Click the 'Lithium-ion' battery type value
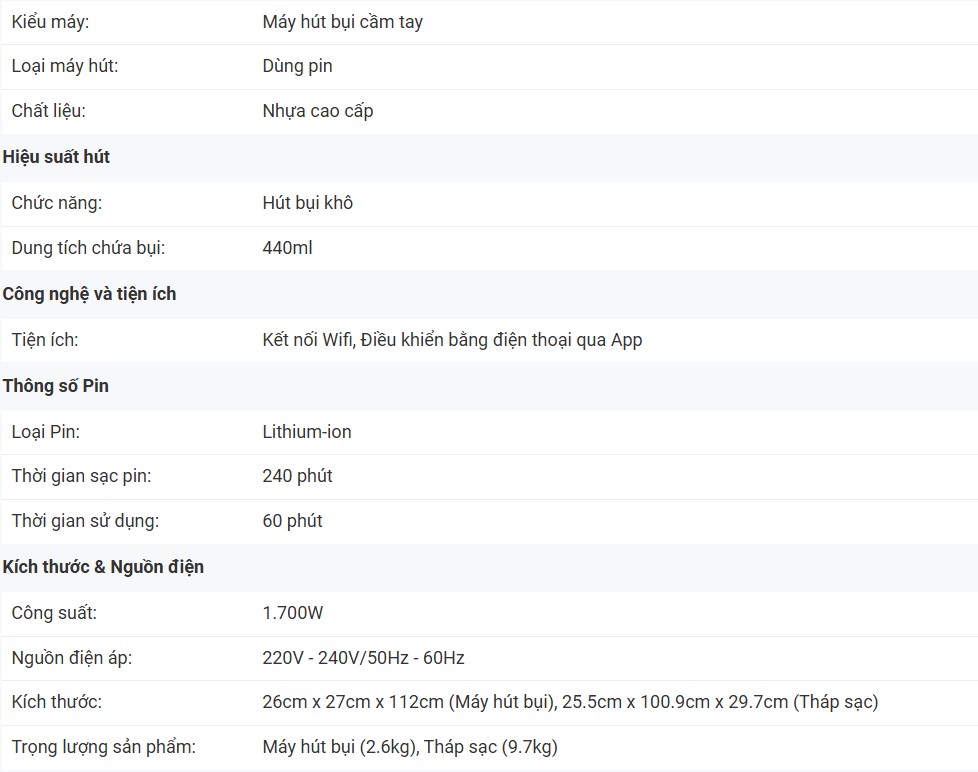 click(x=306, y=432)
